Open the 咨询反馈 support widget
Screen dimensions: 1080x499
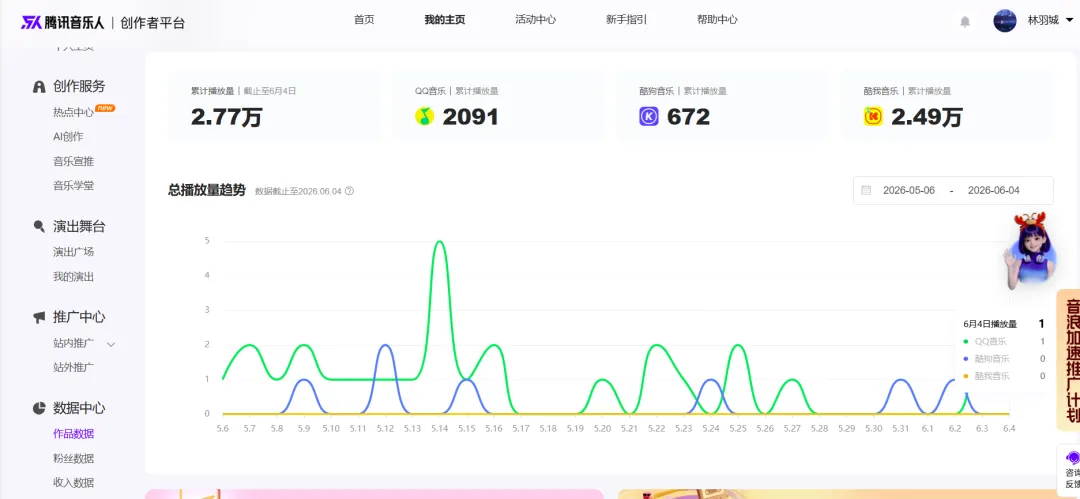coord(1071,469)
